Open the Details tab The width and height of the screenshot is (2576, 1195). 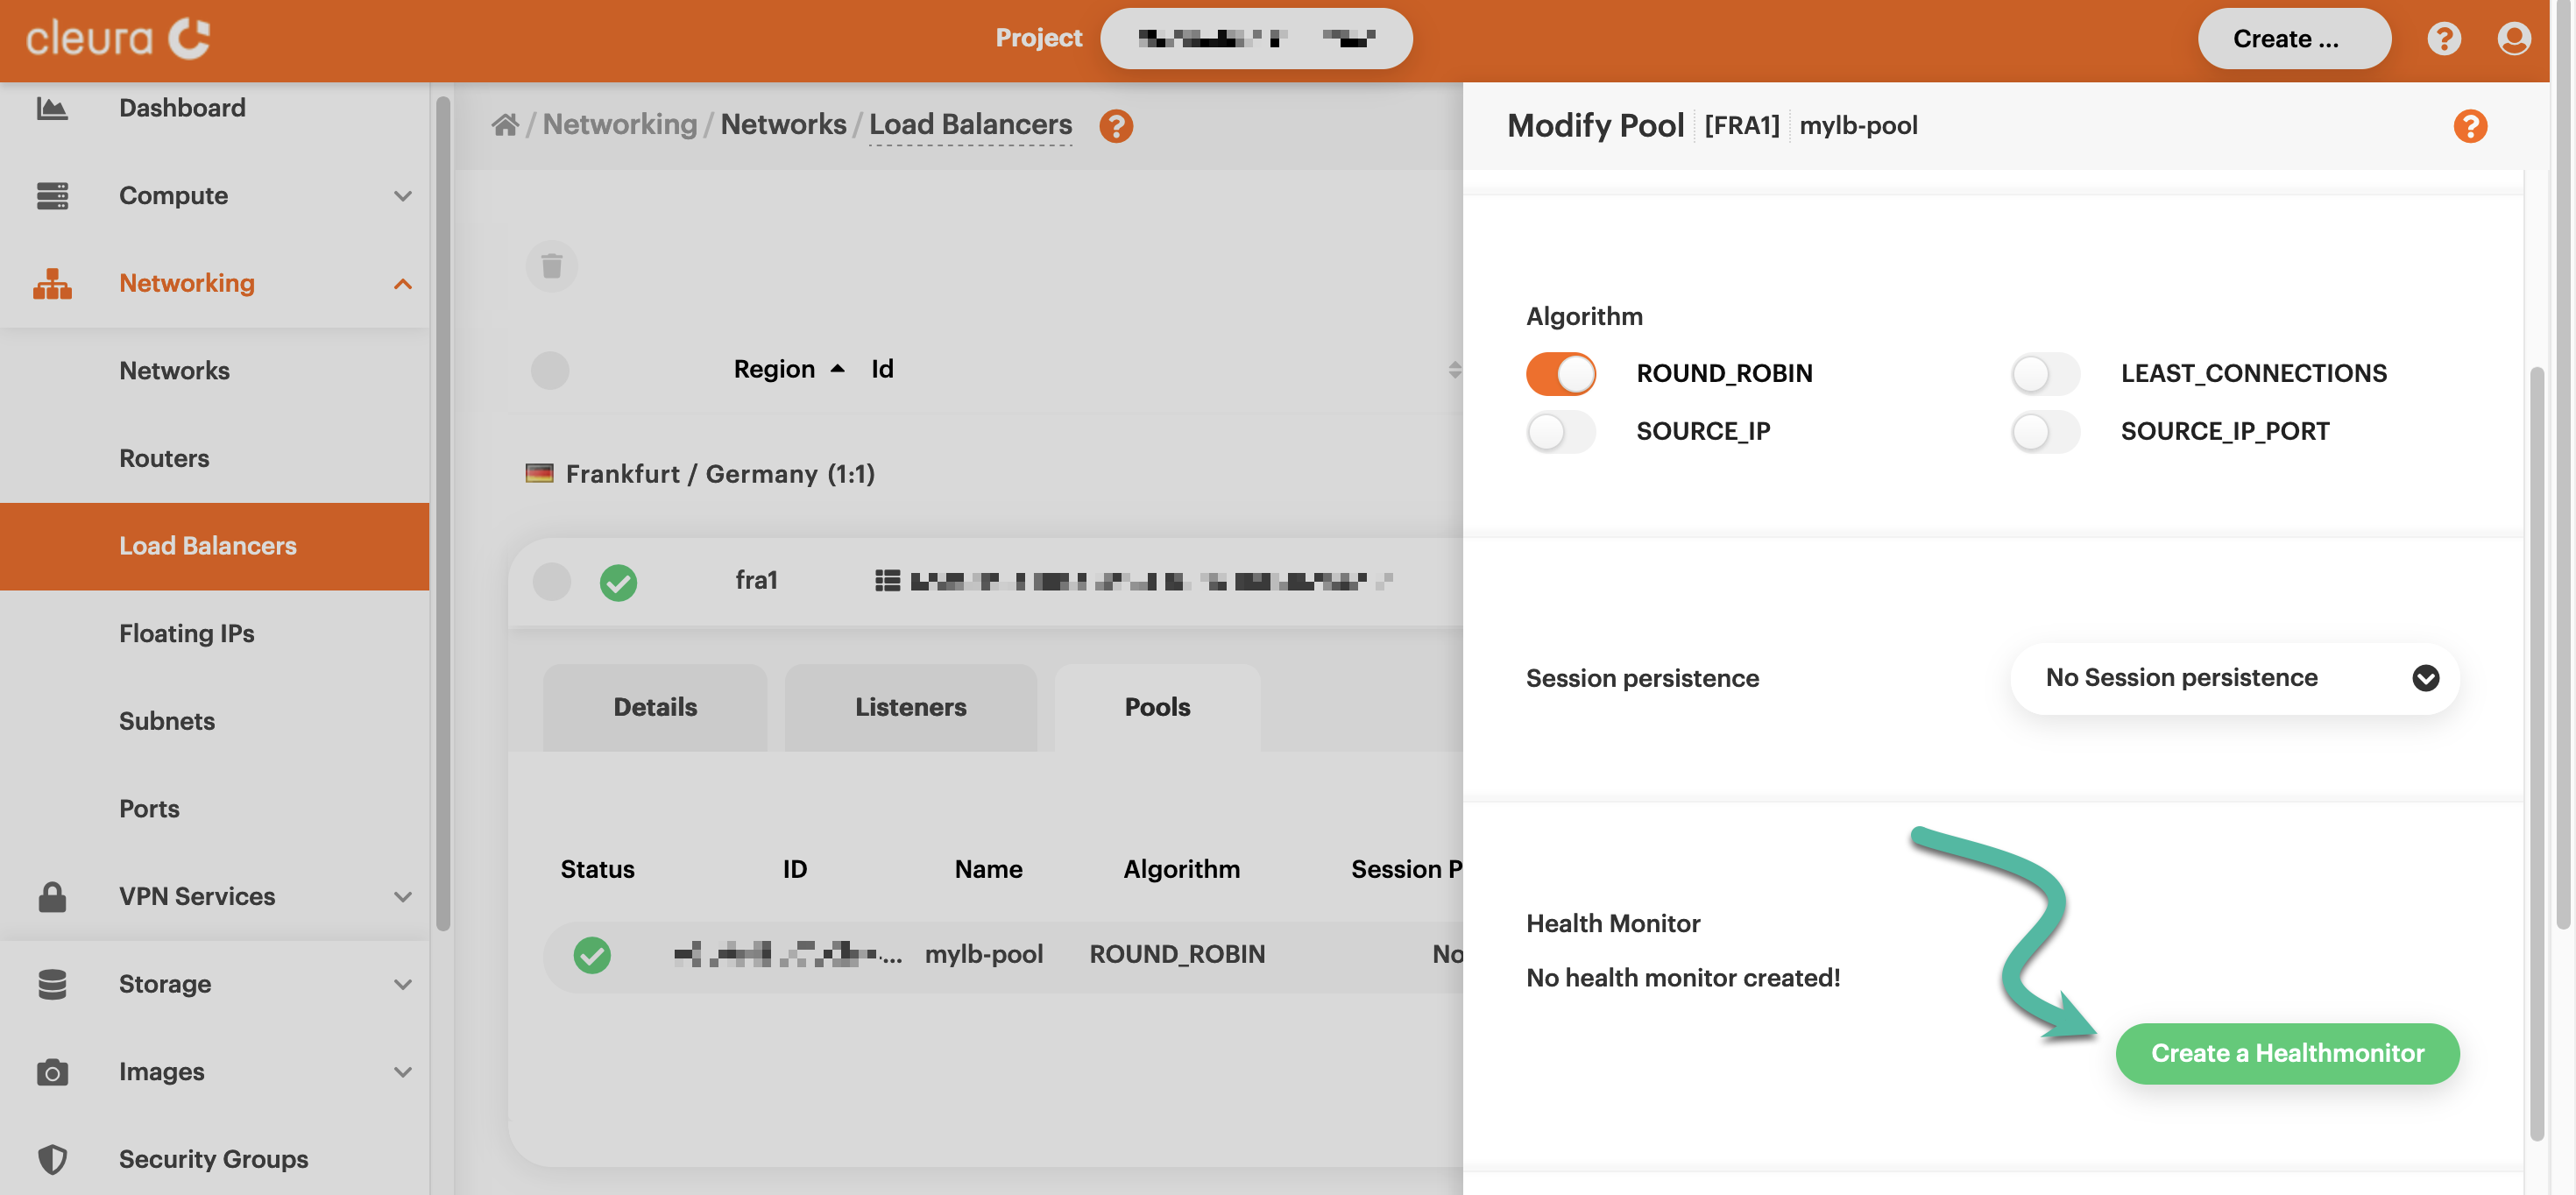pyautogui.click(x=655, y=707)
